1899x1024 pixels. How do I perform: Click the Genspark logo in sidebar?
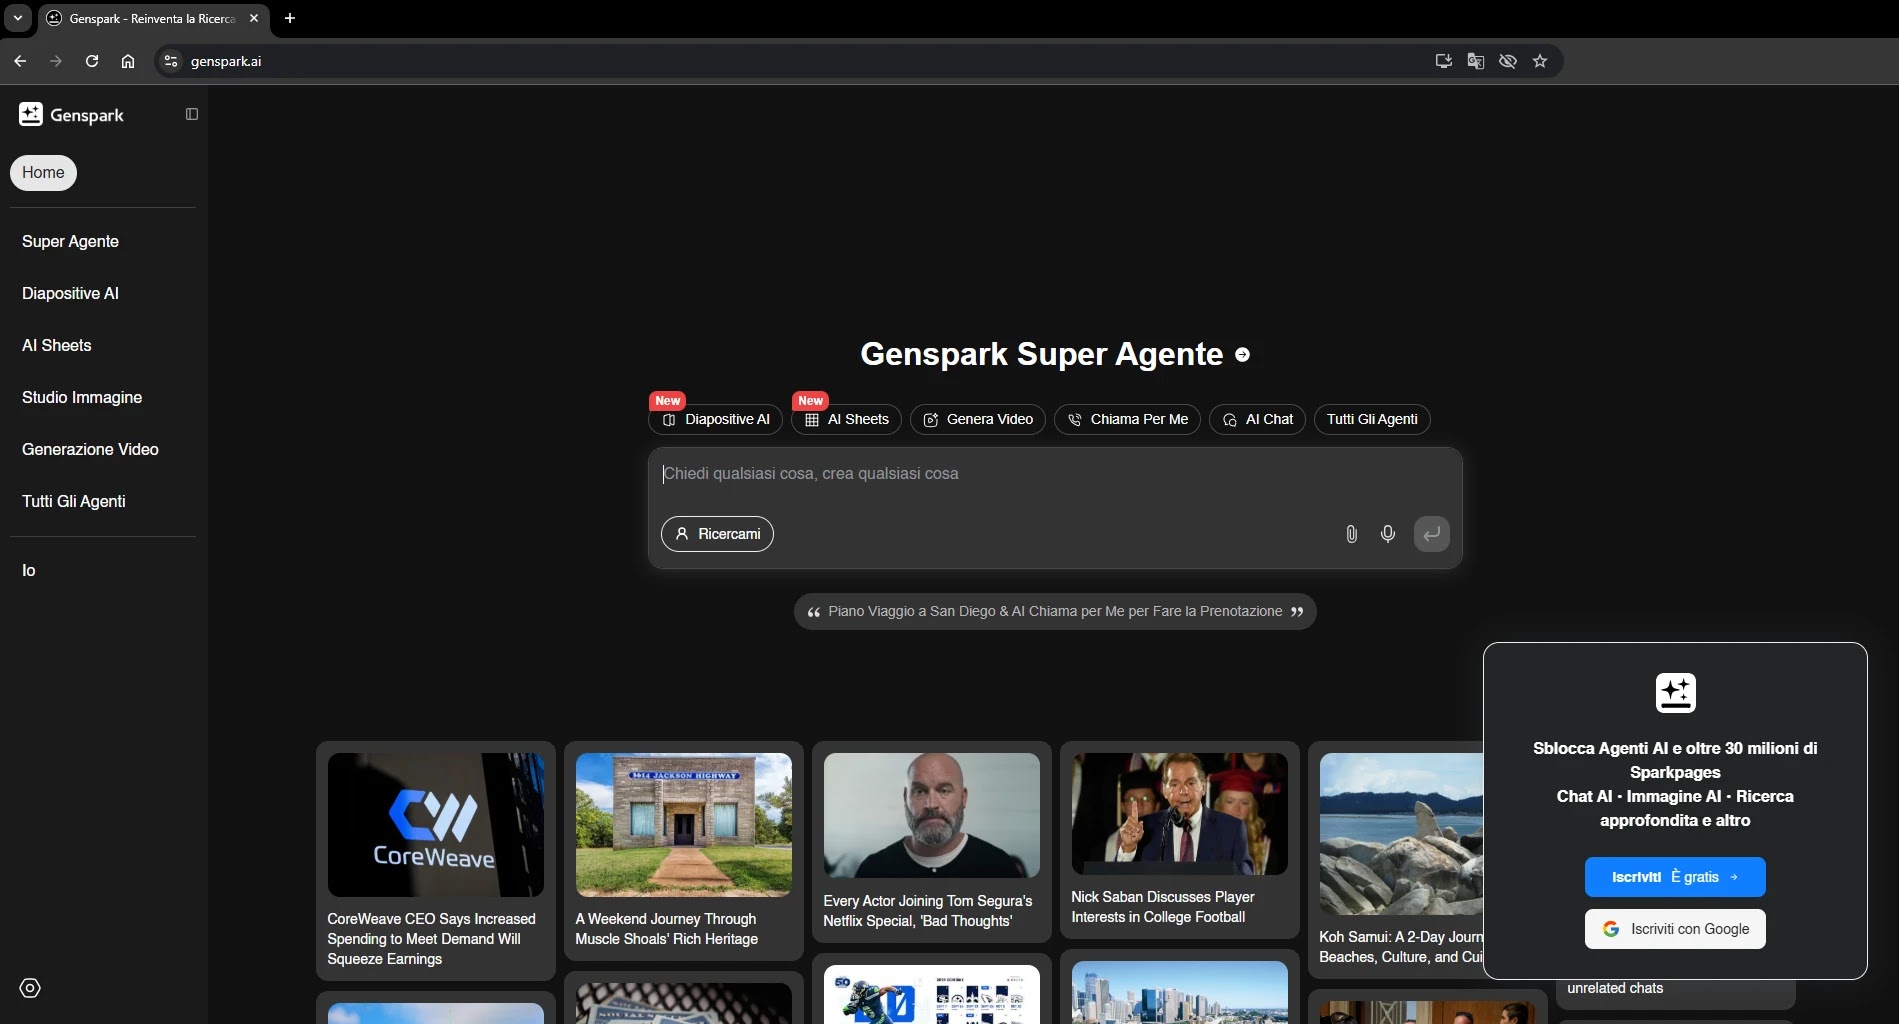click(71, 115)
